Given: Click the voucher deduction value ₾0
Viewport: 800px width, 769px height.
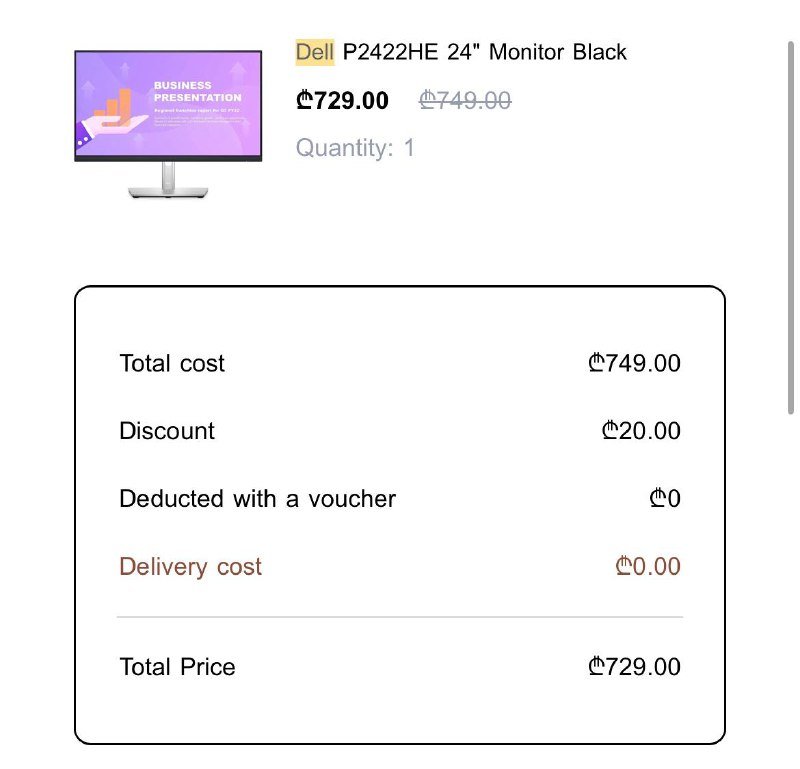Looking at the screenshot, I should (x=664, y=498).
